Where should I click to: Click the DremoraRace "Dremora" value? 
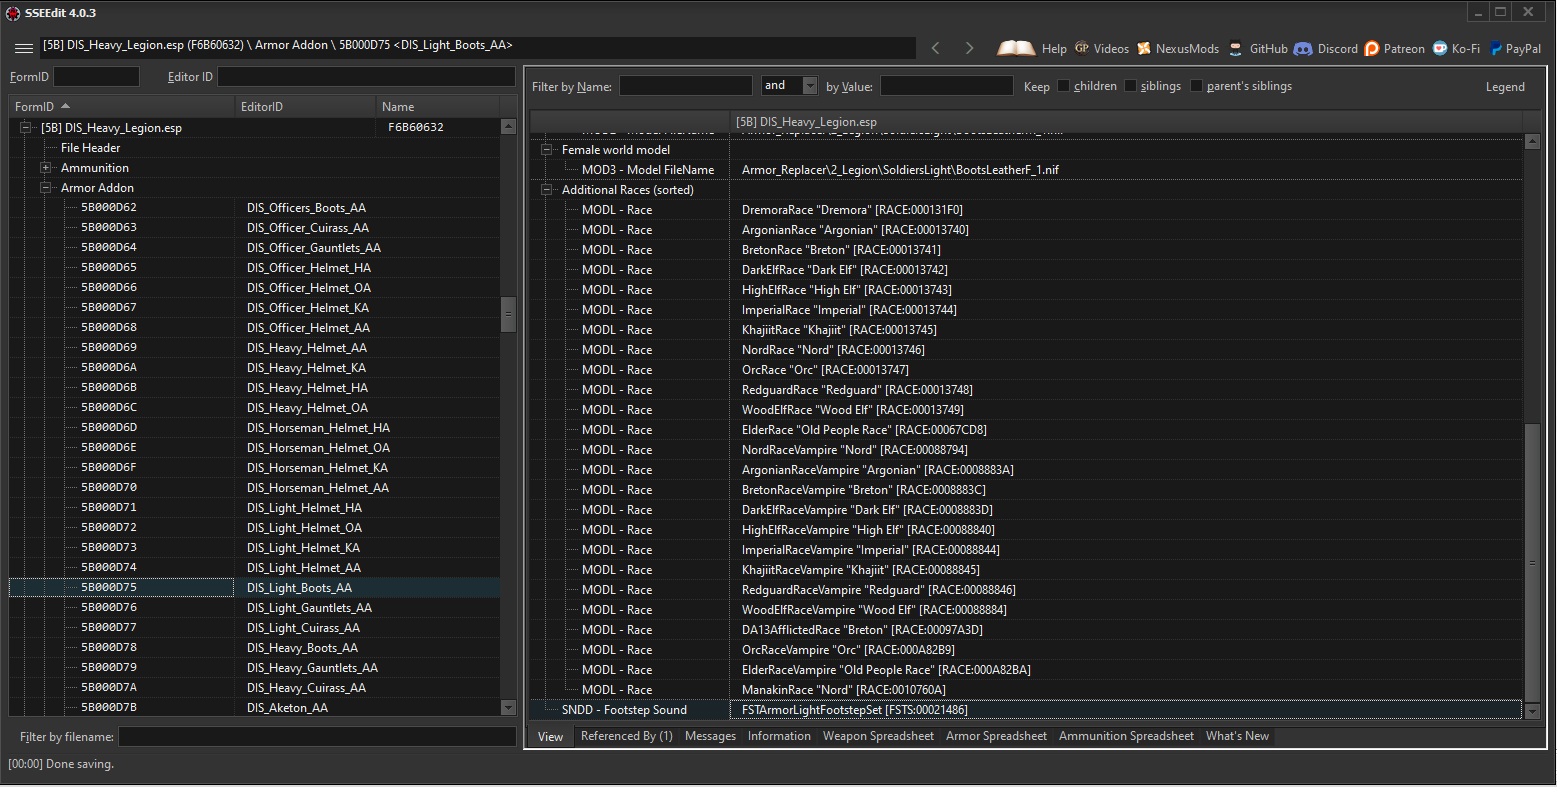click(852, 210)
